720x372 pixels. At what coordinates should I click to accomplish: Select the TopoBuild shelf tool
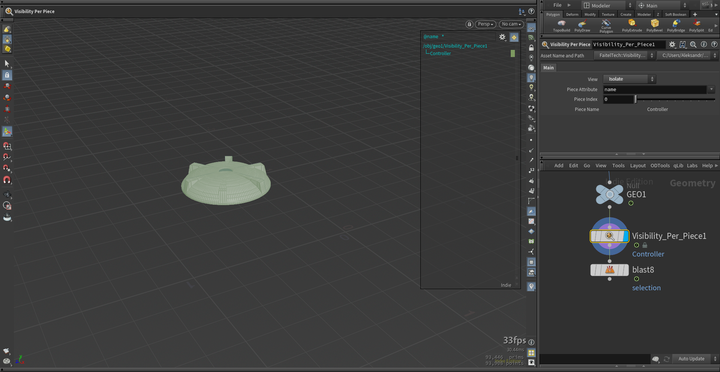pos(561,26)
